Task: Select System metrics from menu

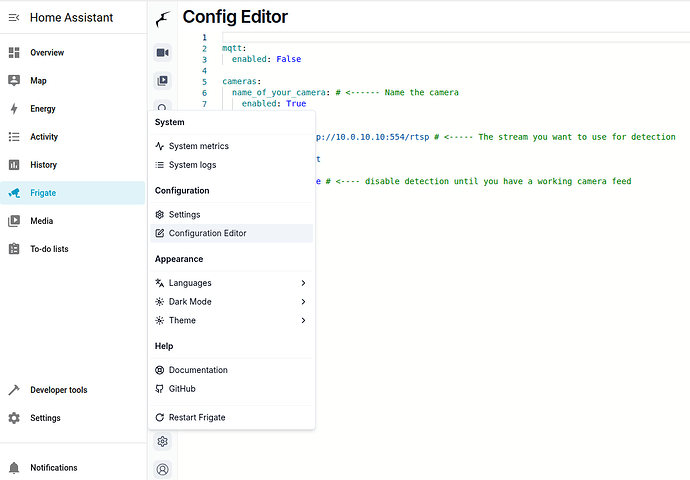Action: [198, 146]
